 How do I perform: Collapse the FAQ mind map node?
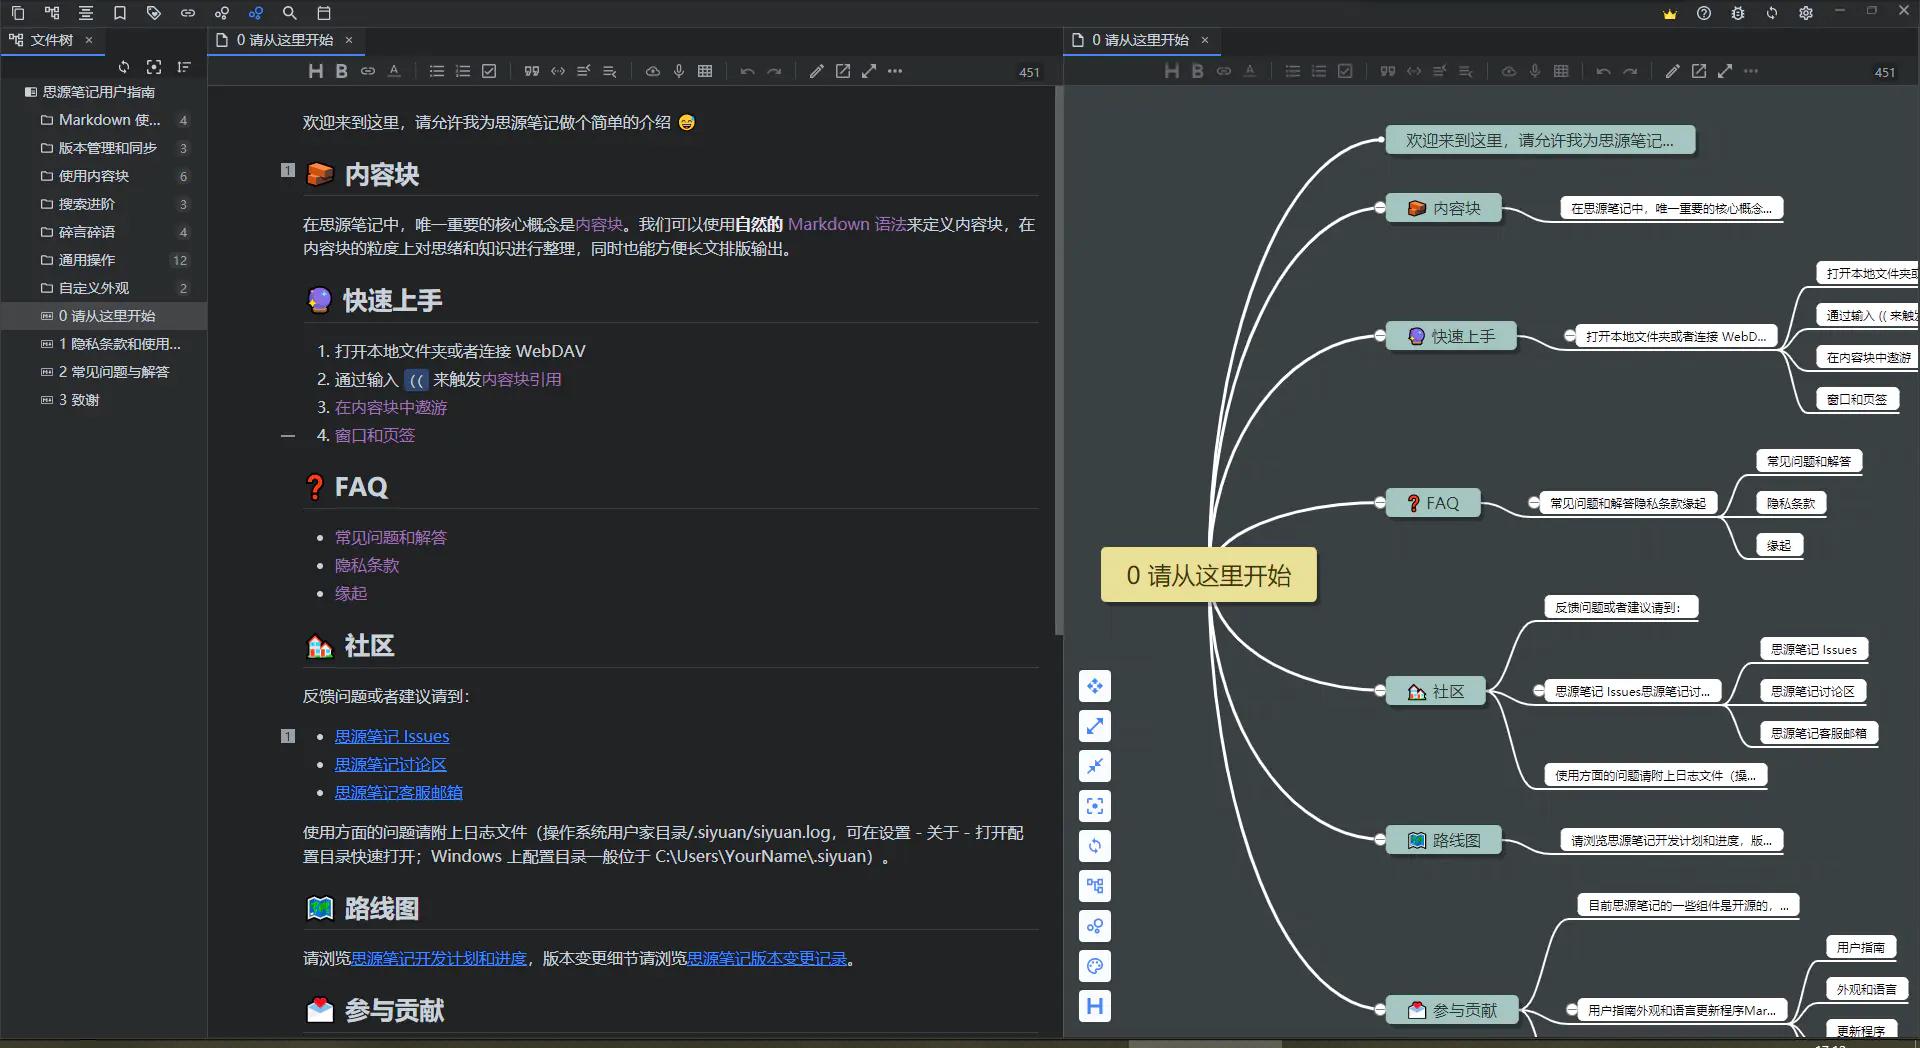pos(1380,503)
